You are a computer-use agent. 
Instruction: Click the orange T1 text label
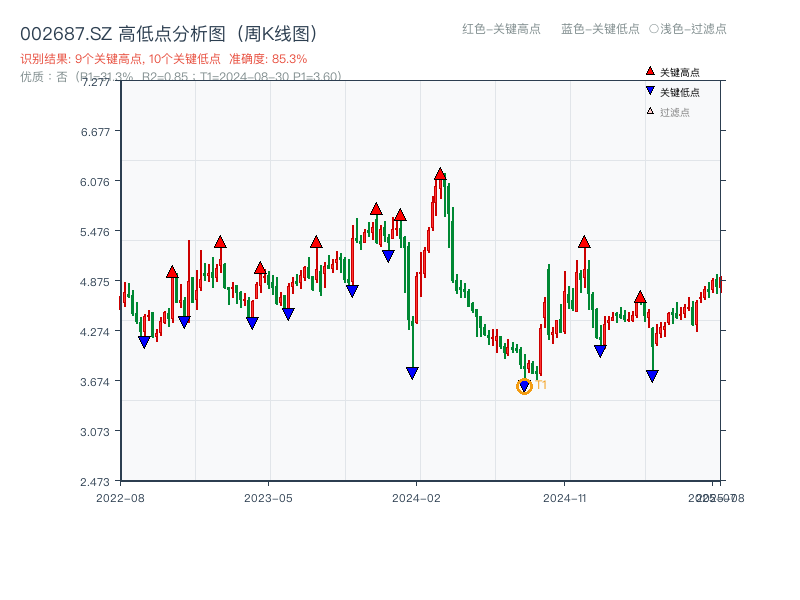[x=541, y=385]
